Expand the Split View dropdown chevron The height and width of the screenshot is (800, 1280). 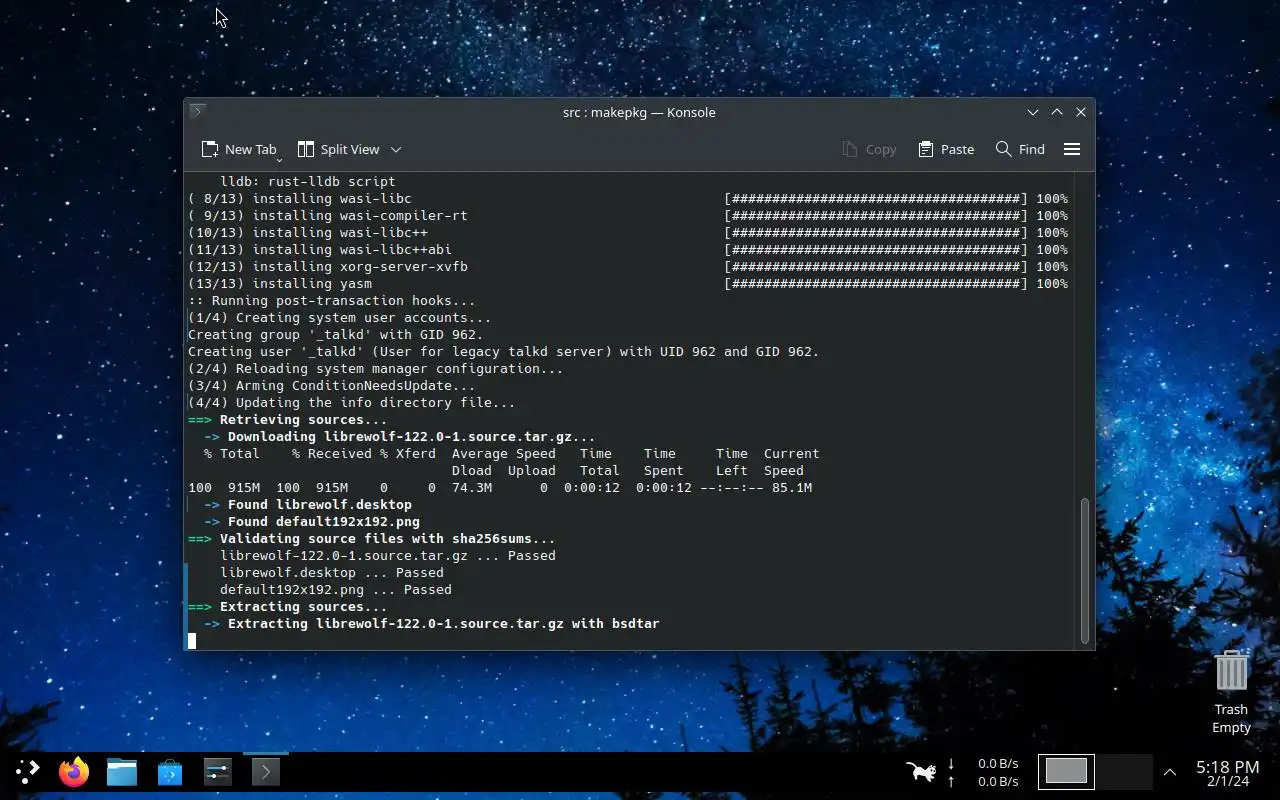[396, 149]
